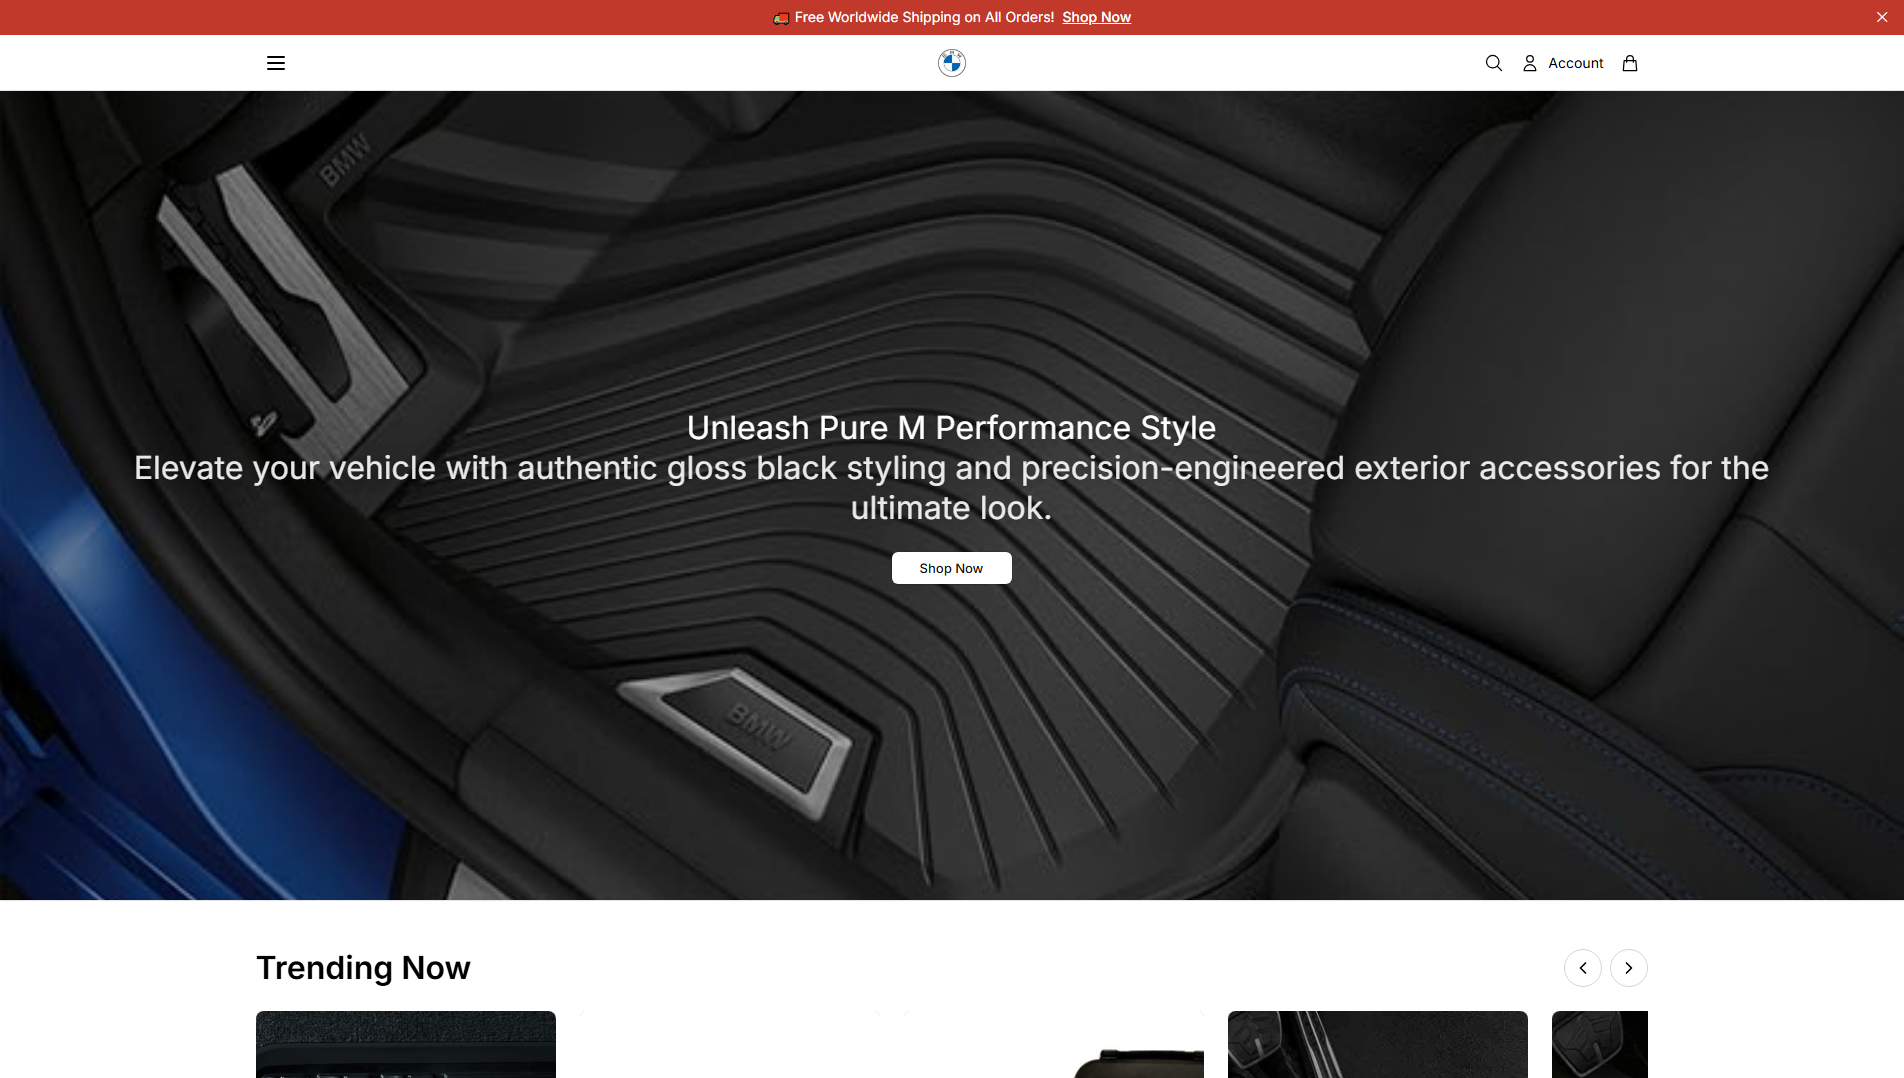Open the shopping bag cart icon

point(1630,63)
